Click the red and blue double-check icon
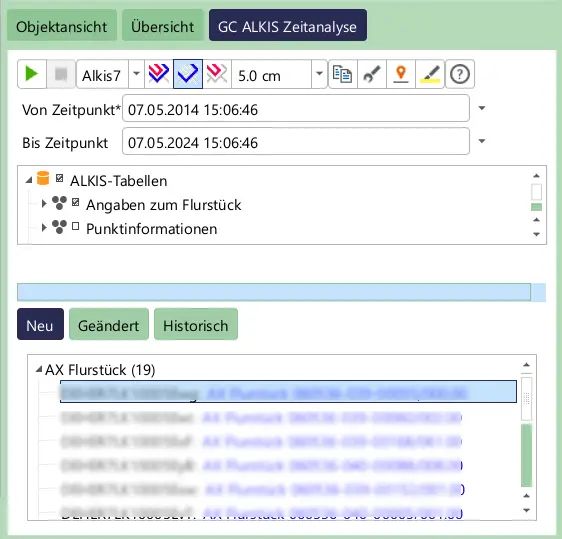This screenshot has height=539, width=562. (x=159, y=74)
